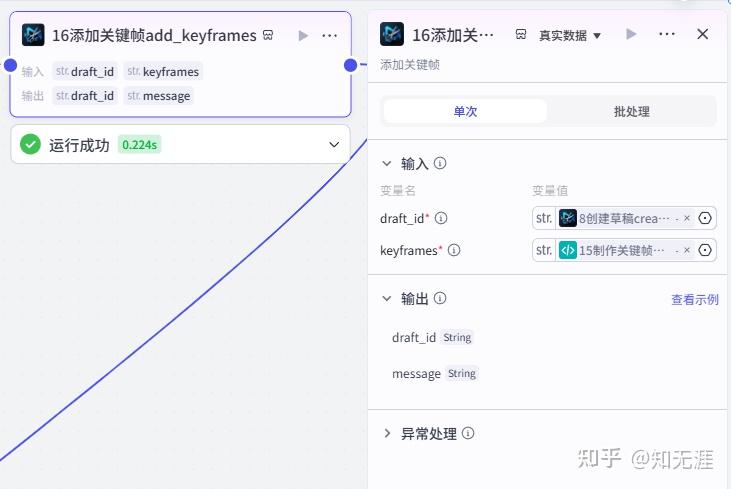The height and width of the screenshot is (489, 731).
Task: Open the more options menu on node card
Action: click(330, 35)
